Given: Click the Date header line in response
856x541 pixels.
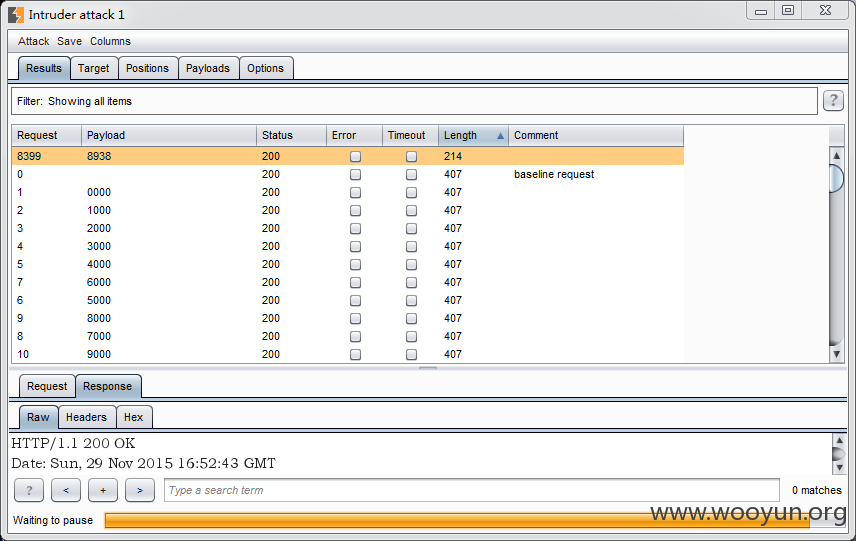Looking at the screenshot, I should pos(144,463).
